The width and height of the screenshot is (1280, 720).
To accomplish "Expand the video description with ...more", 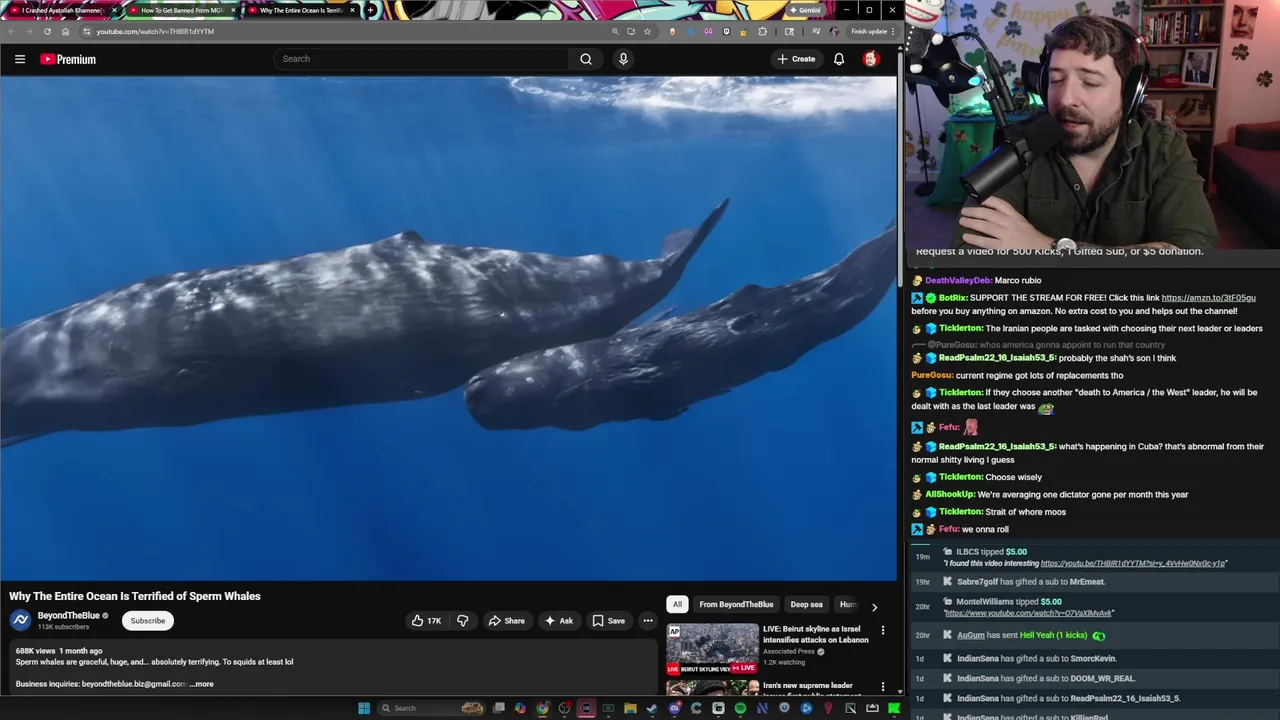I will 201,684.
